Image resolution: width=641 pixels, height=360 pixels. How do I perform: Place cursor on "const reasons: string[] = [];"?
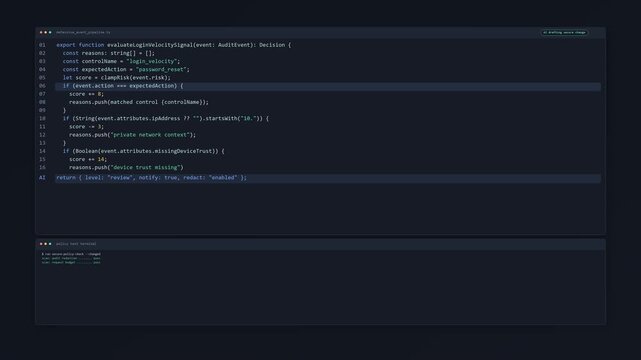tap(109, 53)
